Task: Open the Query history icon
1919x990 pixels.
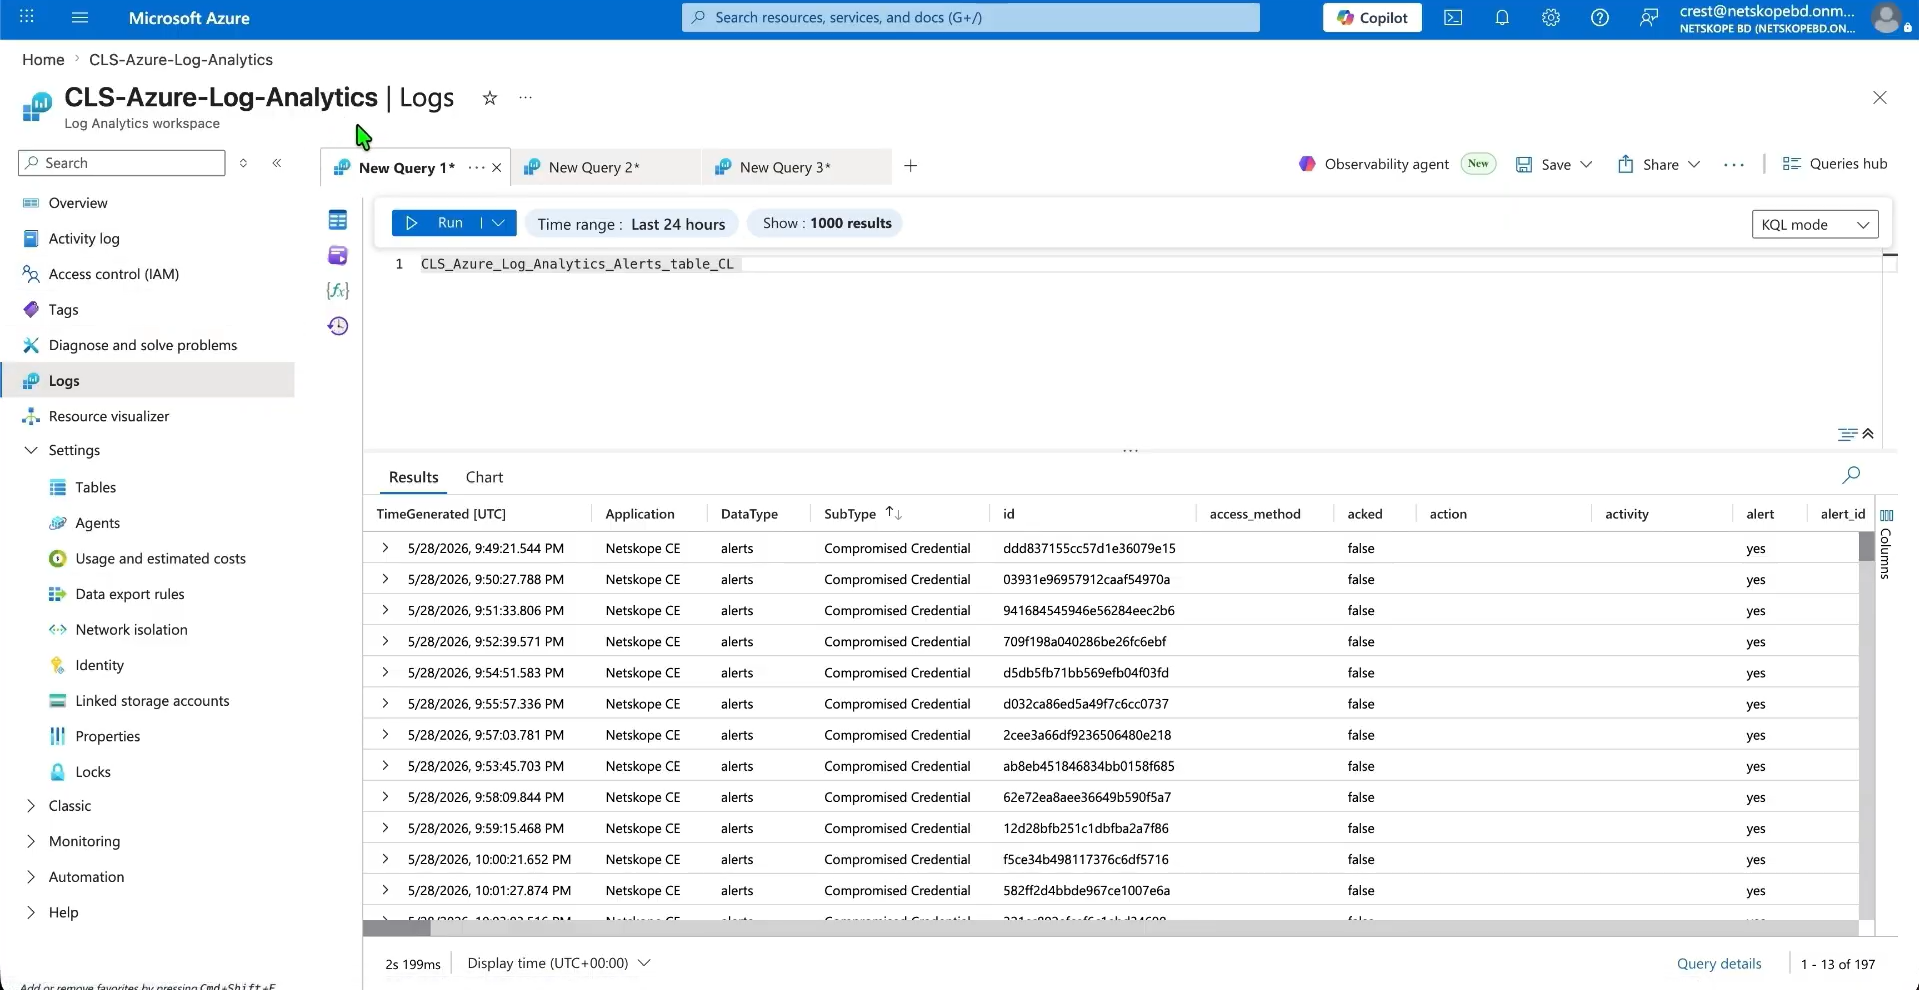Action: click(338, 326)
